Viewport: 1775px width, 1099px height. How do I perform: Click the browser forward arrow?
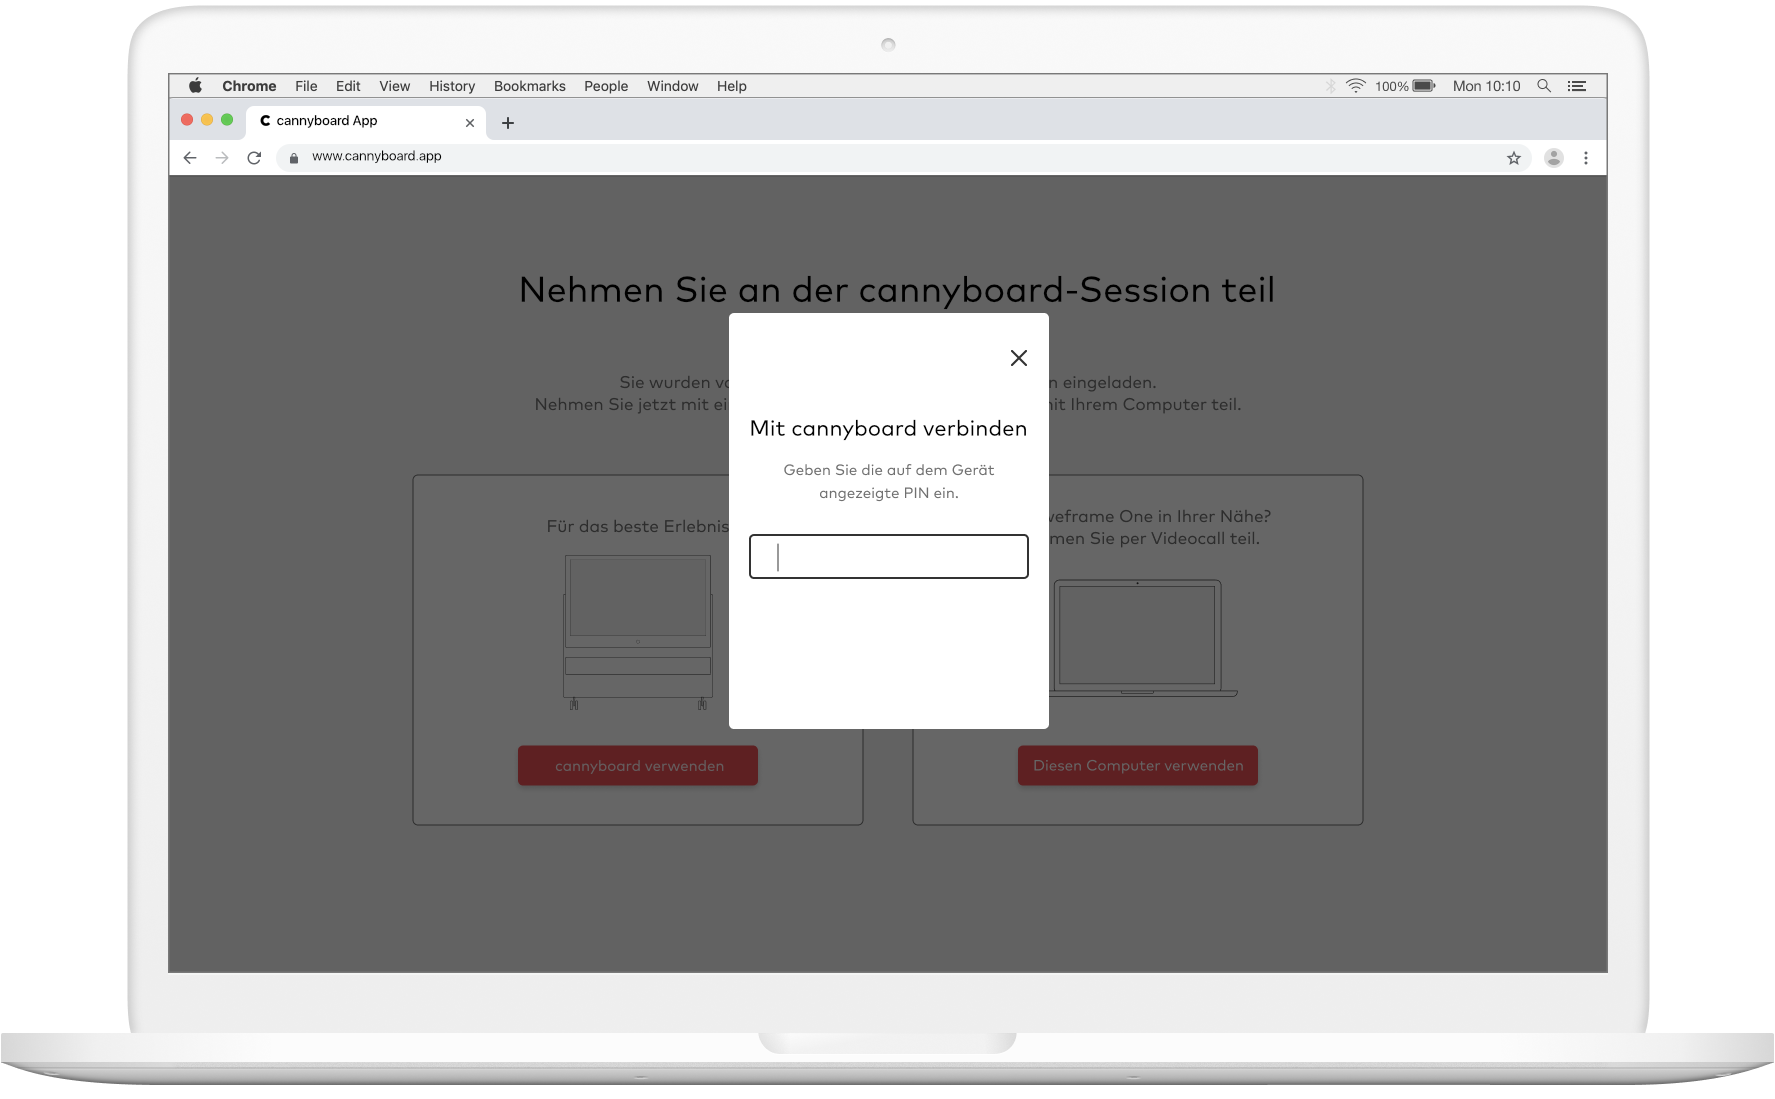coord(222,158)
